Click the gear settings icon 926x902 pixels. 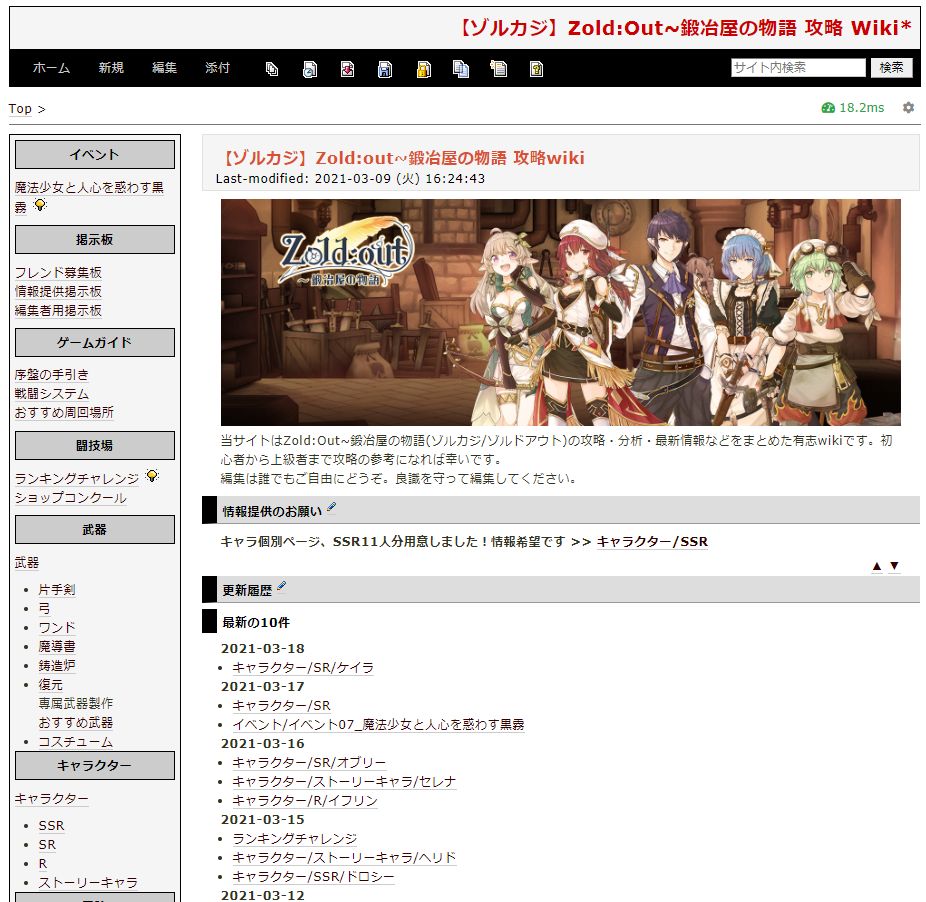coord(908,108)
